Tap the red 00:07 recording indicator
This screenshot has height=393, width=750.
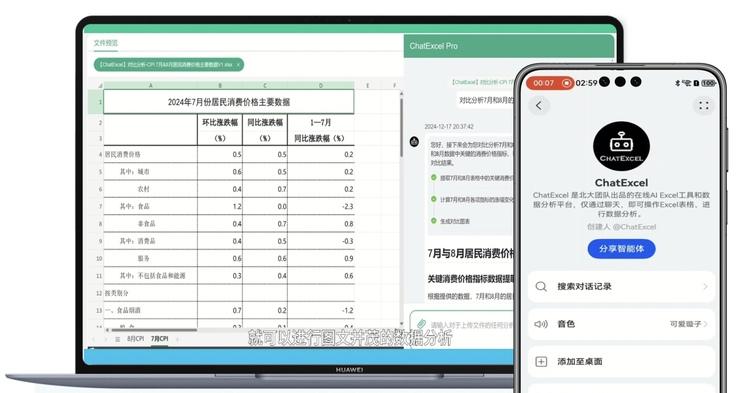tap(550, 83)
